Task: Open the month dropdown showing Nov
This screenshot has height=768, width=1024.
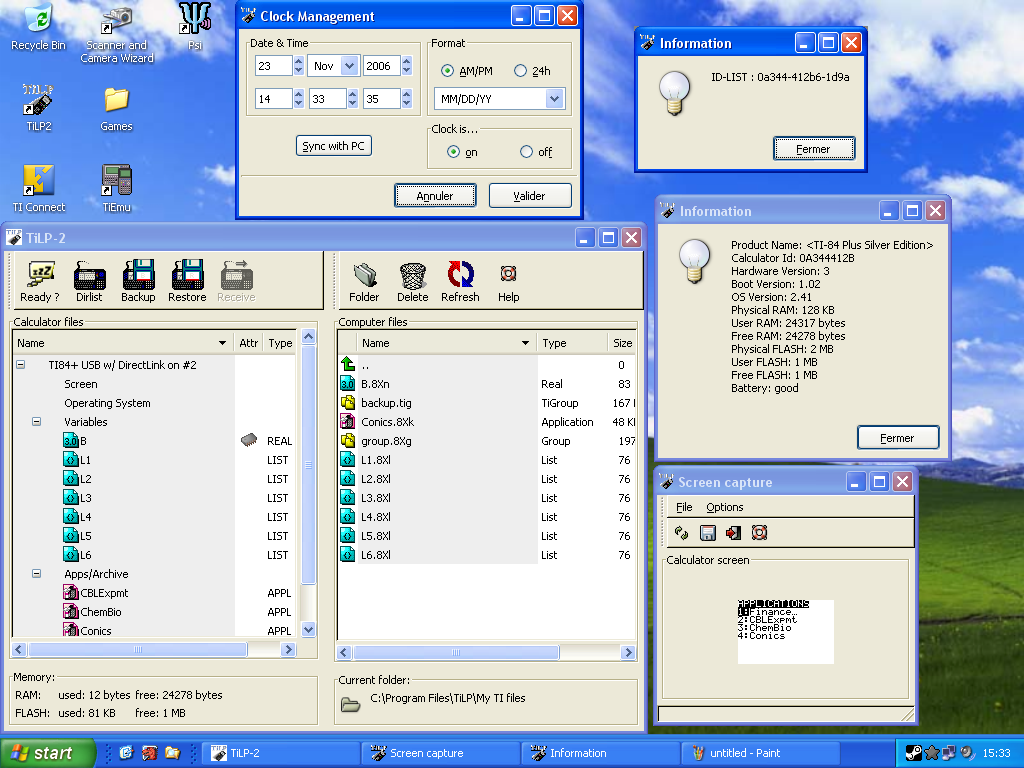Action: (x=349, y=65)
